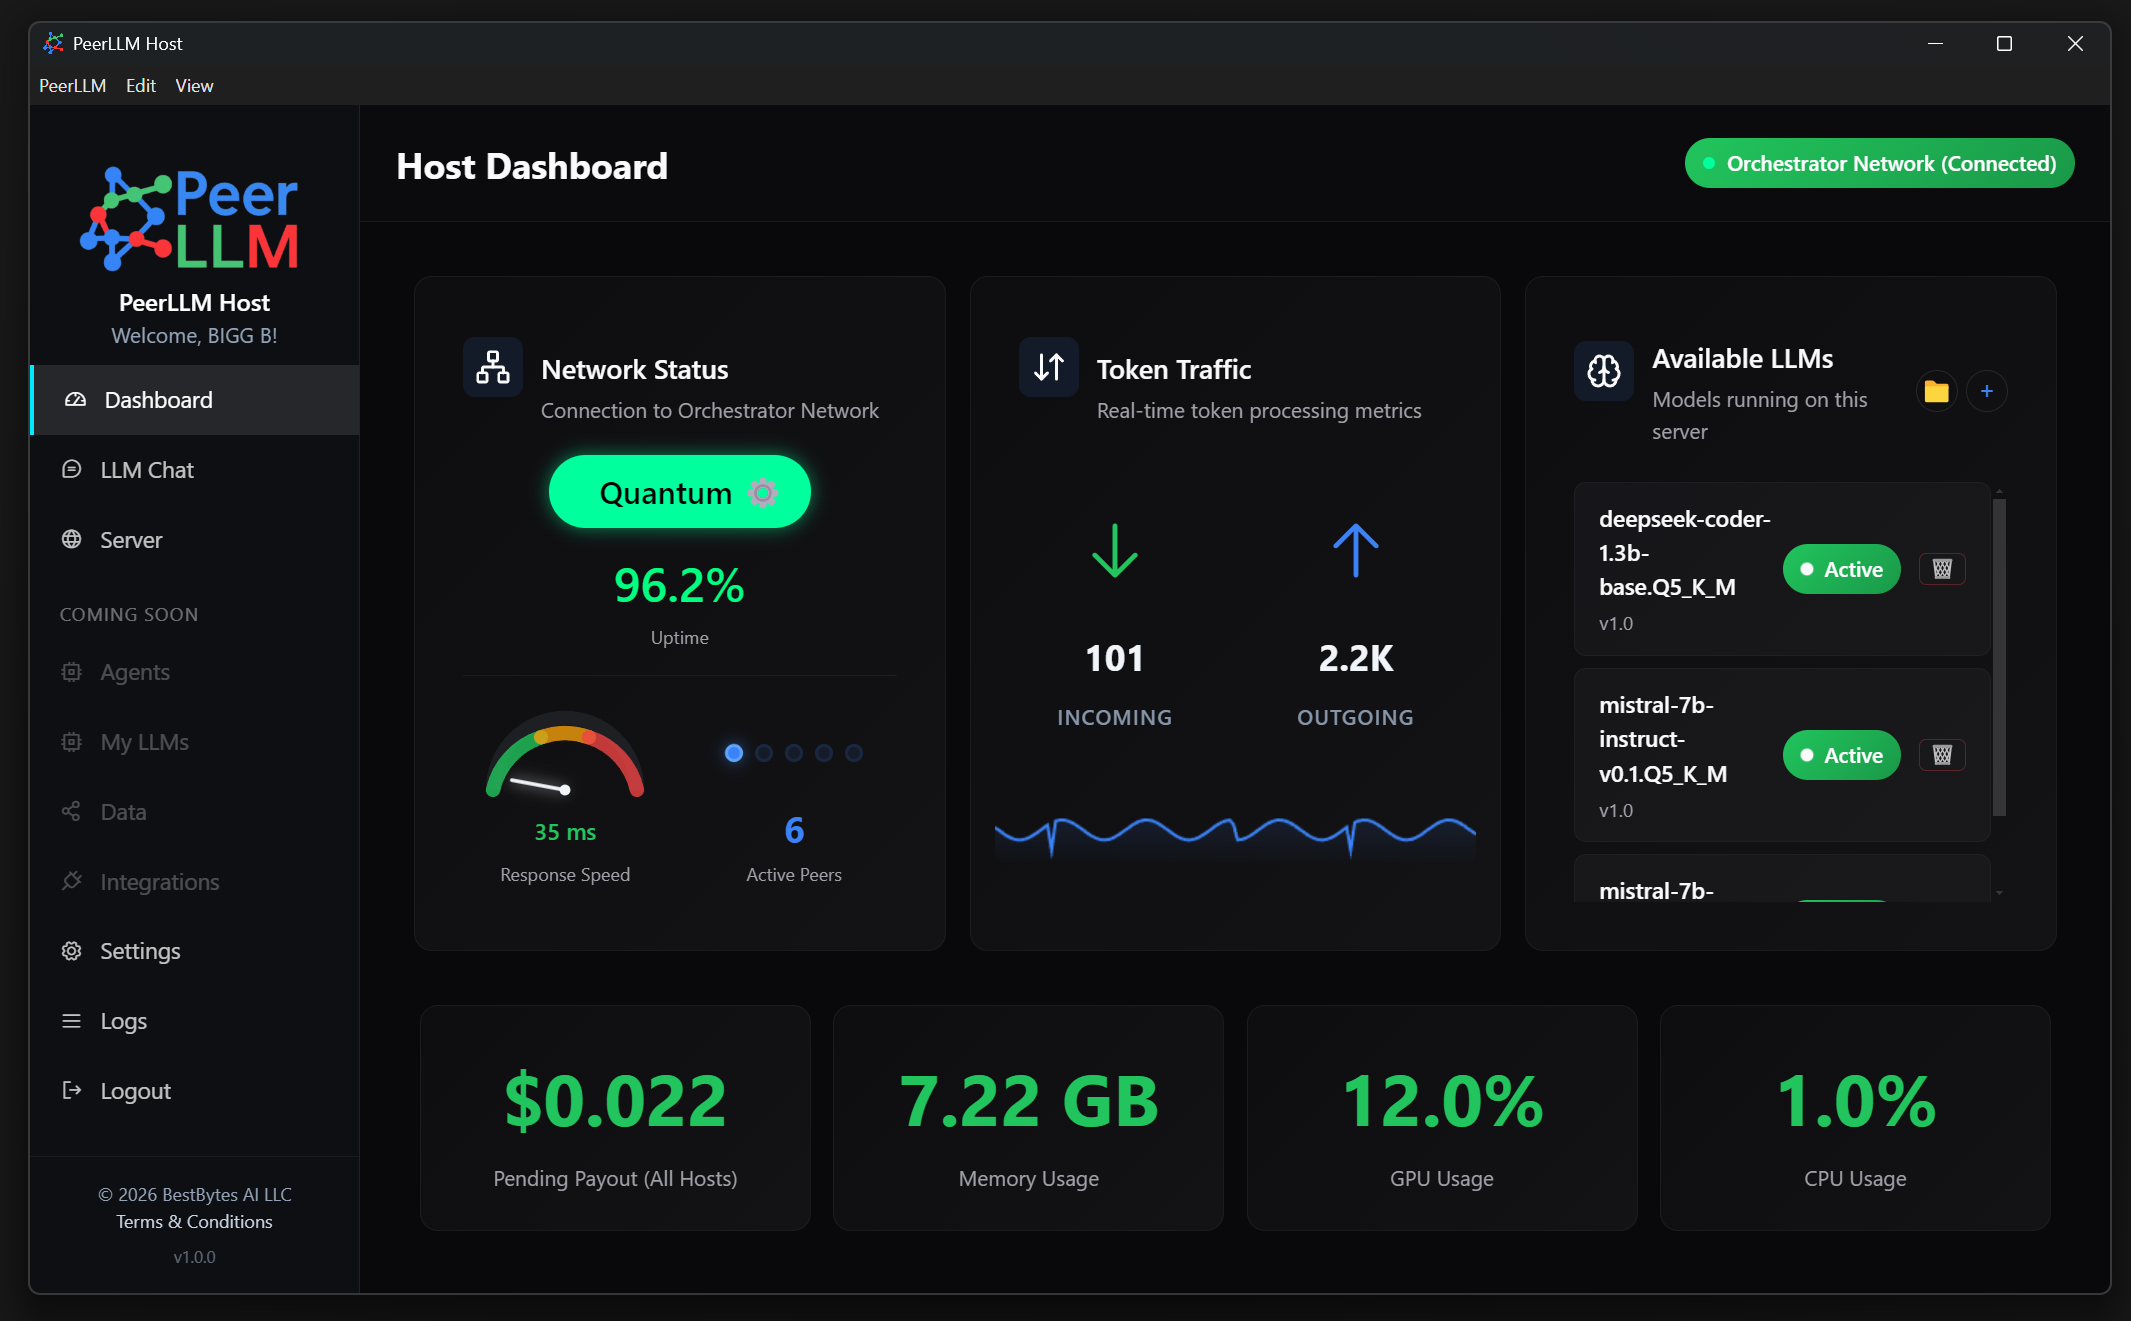Open the Edit menu
The image size is (2131, 1321).
pyautogui.click(x=140, y=86)
